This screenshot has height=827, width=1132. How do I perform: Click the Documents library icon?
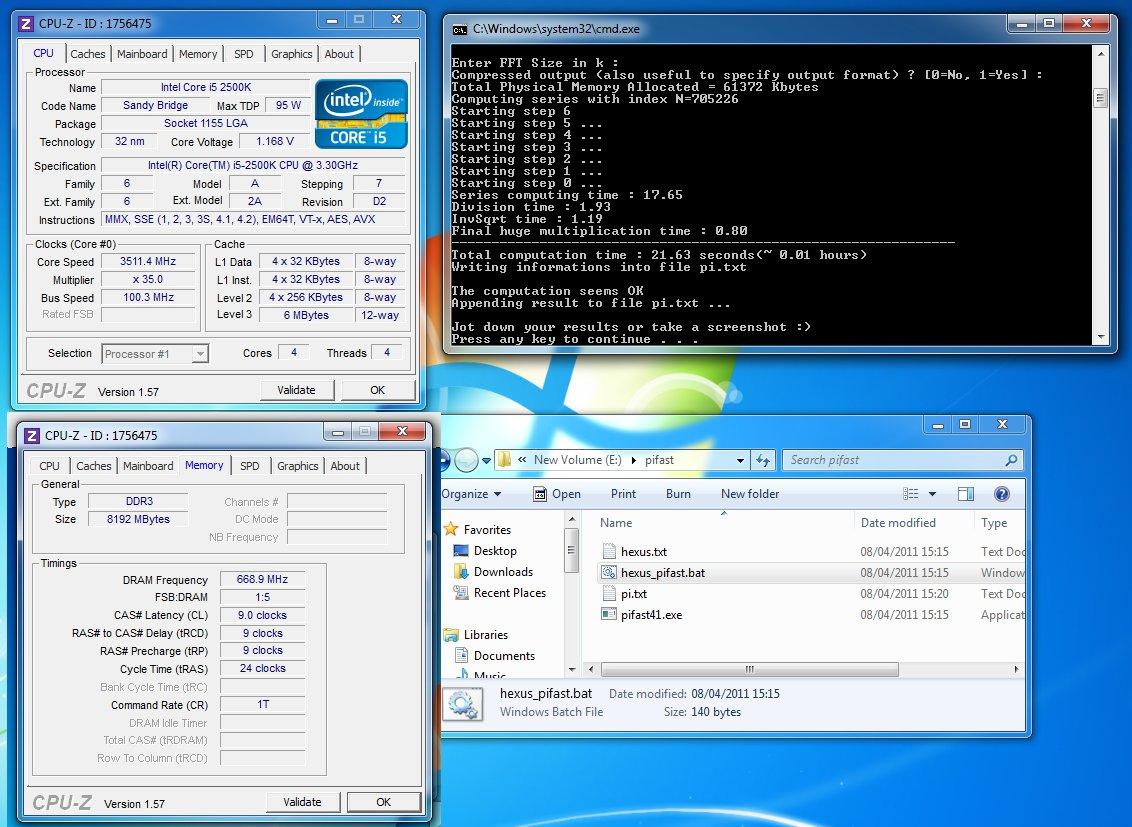461,656
